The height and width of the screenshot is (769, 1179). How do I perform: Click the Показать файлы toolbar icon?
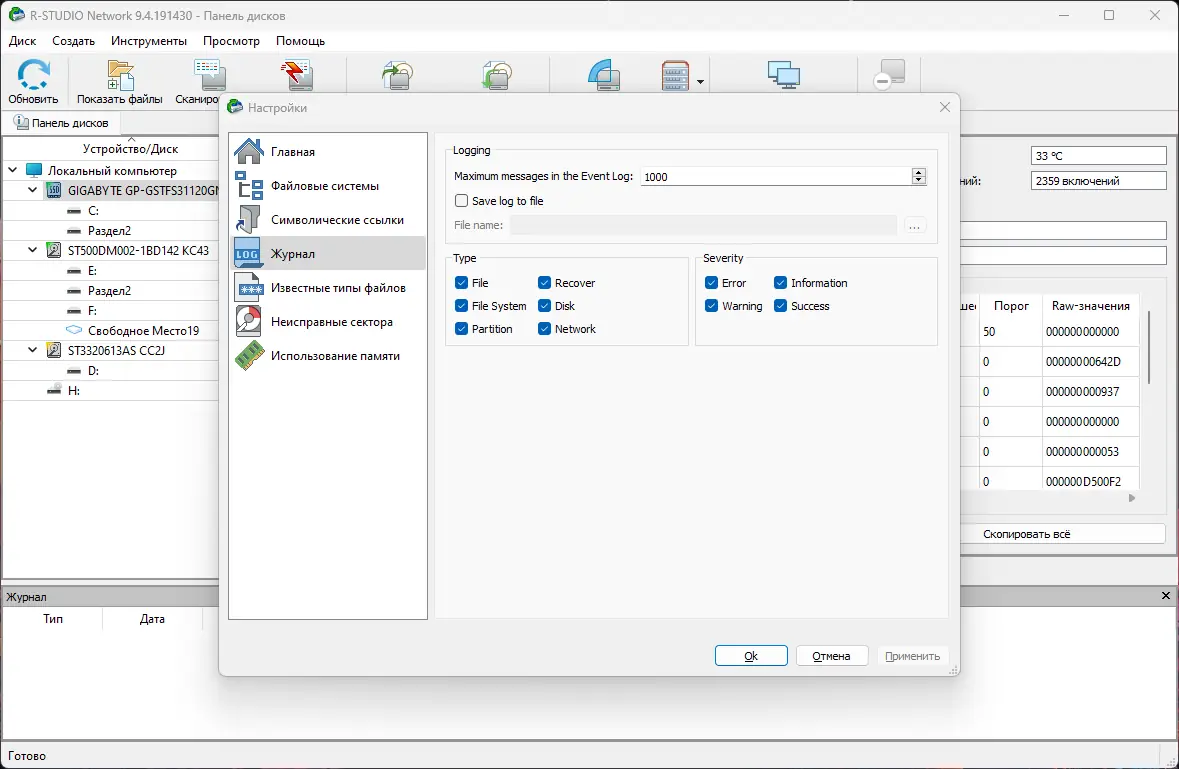119,75
